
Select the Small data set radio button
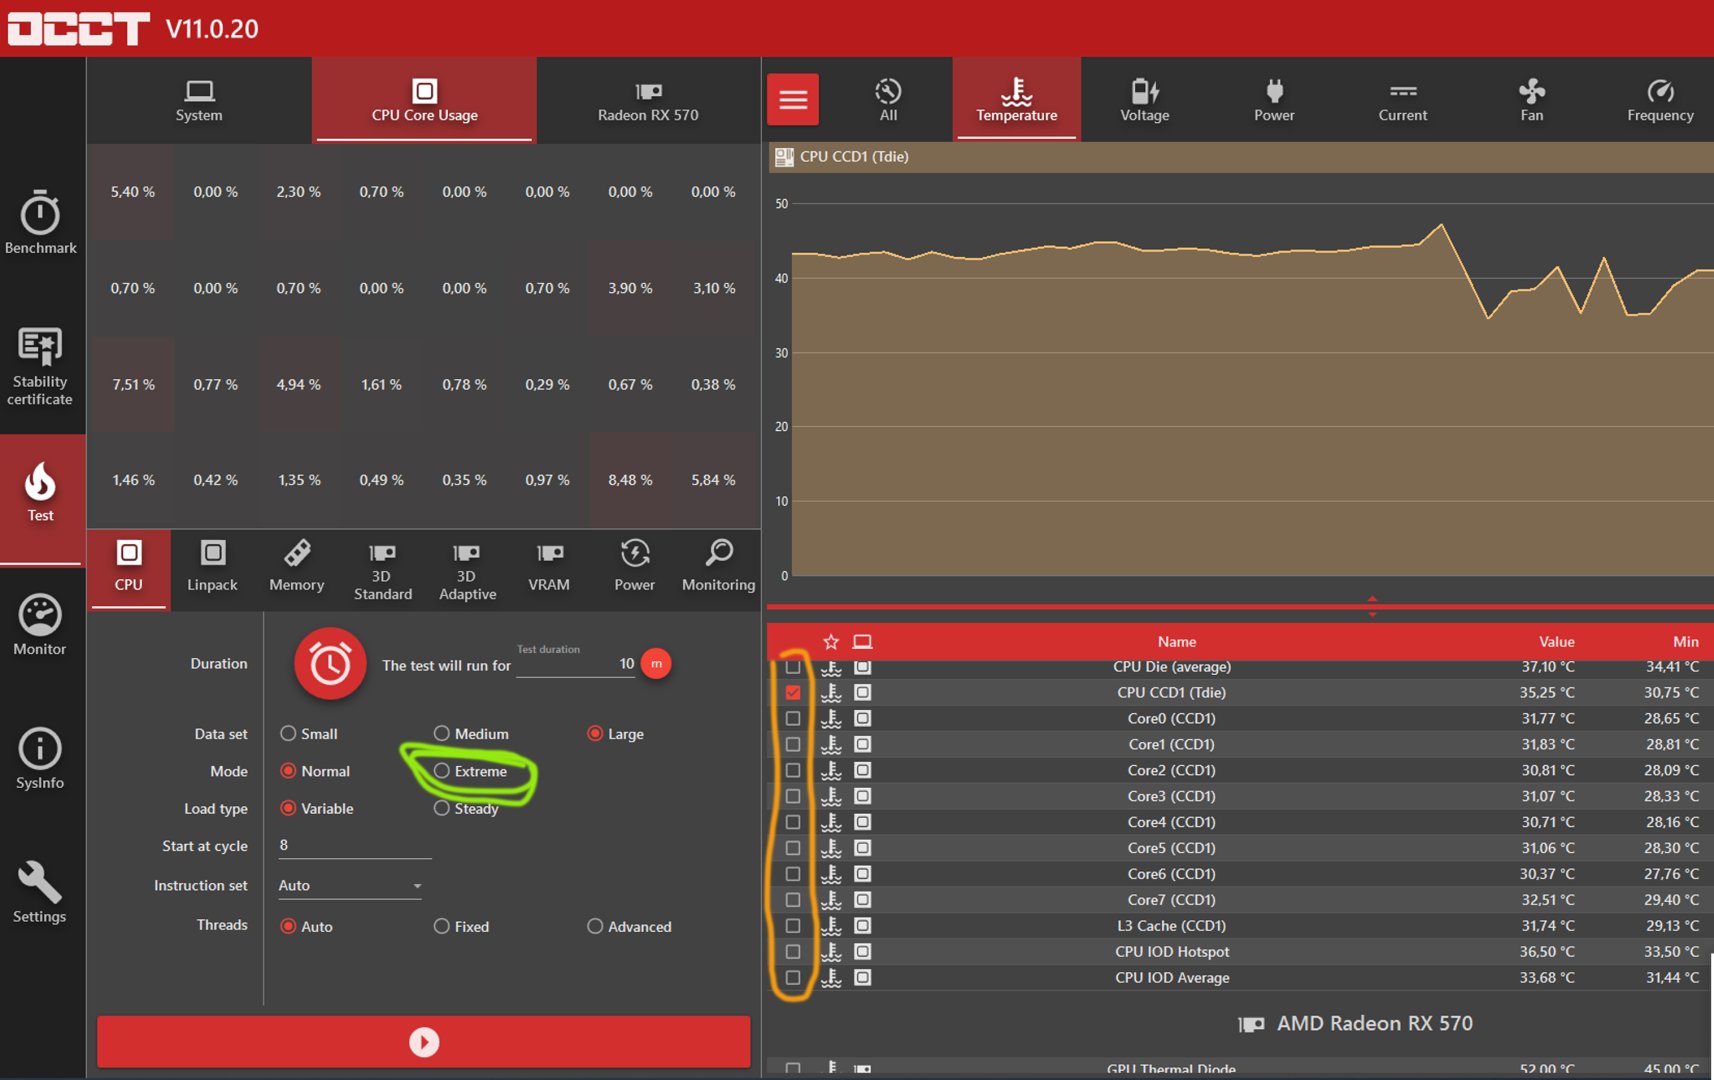point(288,734)
